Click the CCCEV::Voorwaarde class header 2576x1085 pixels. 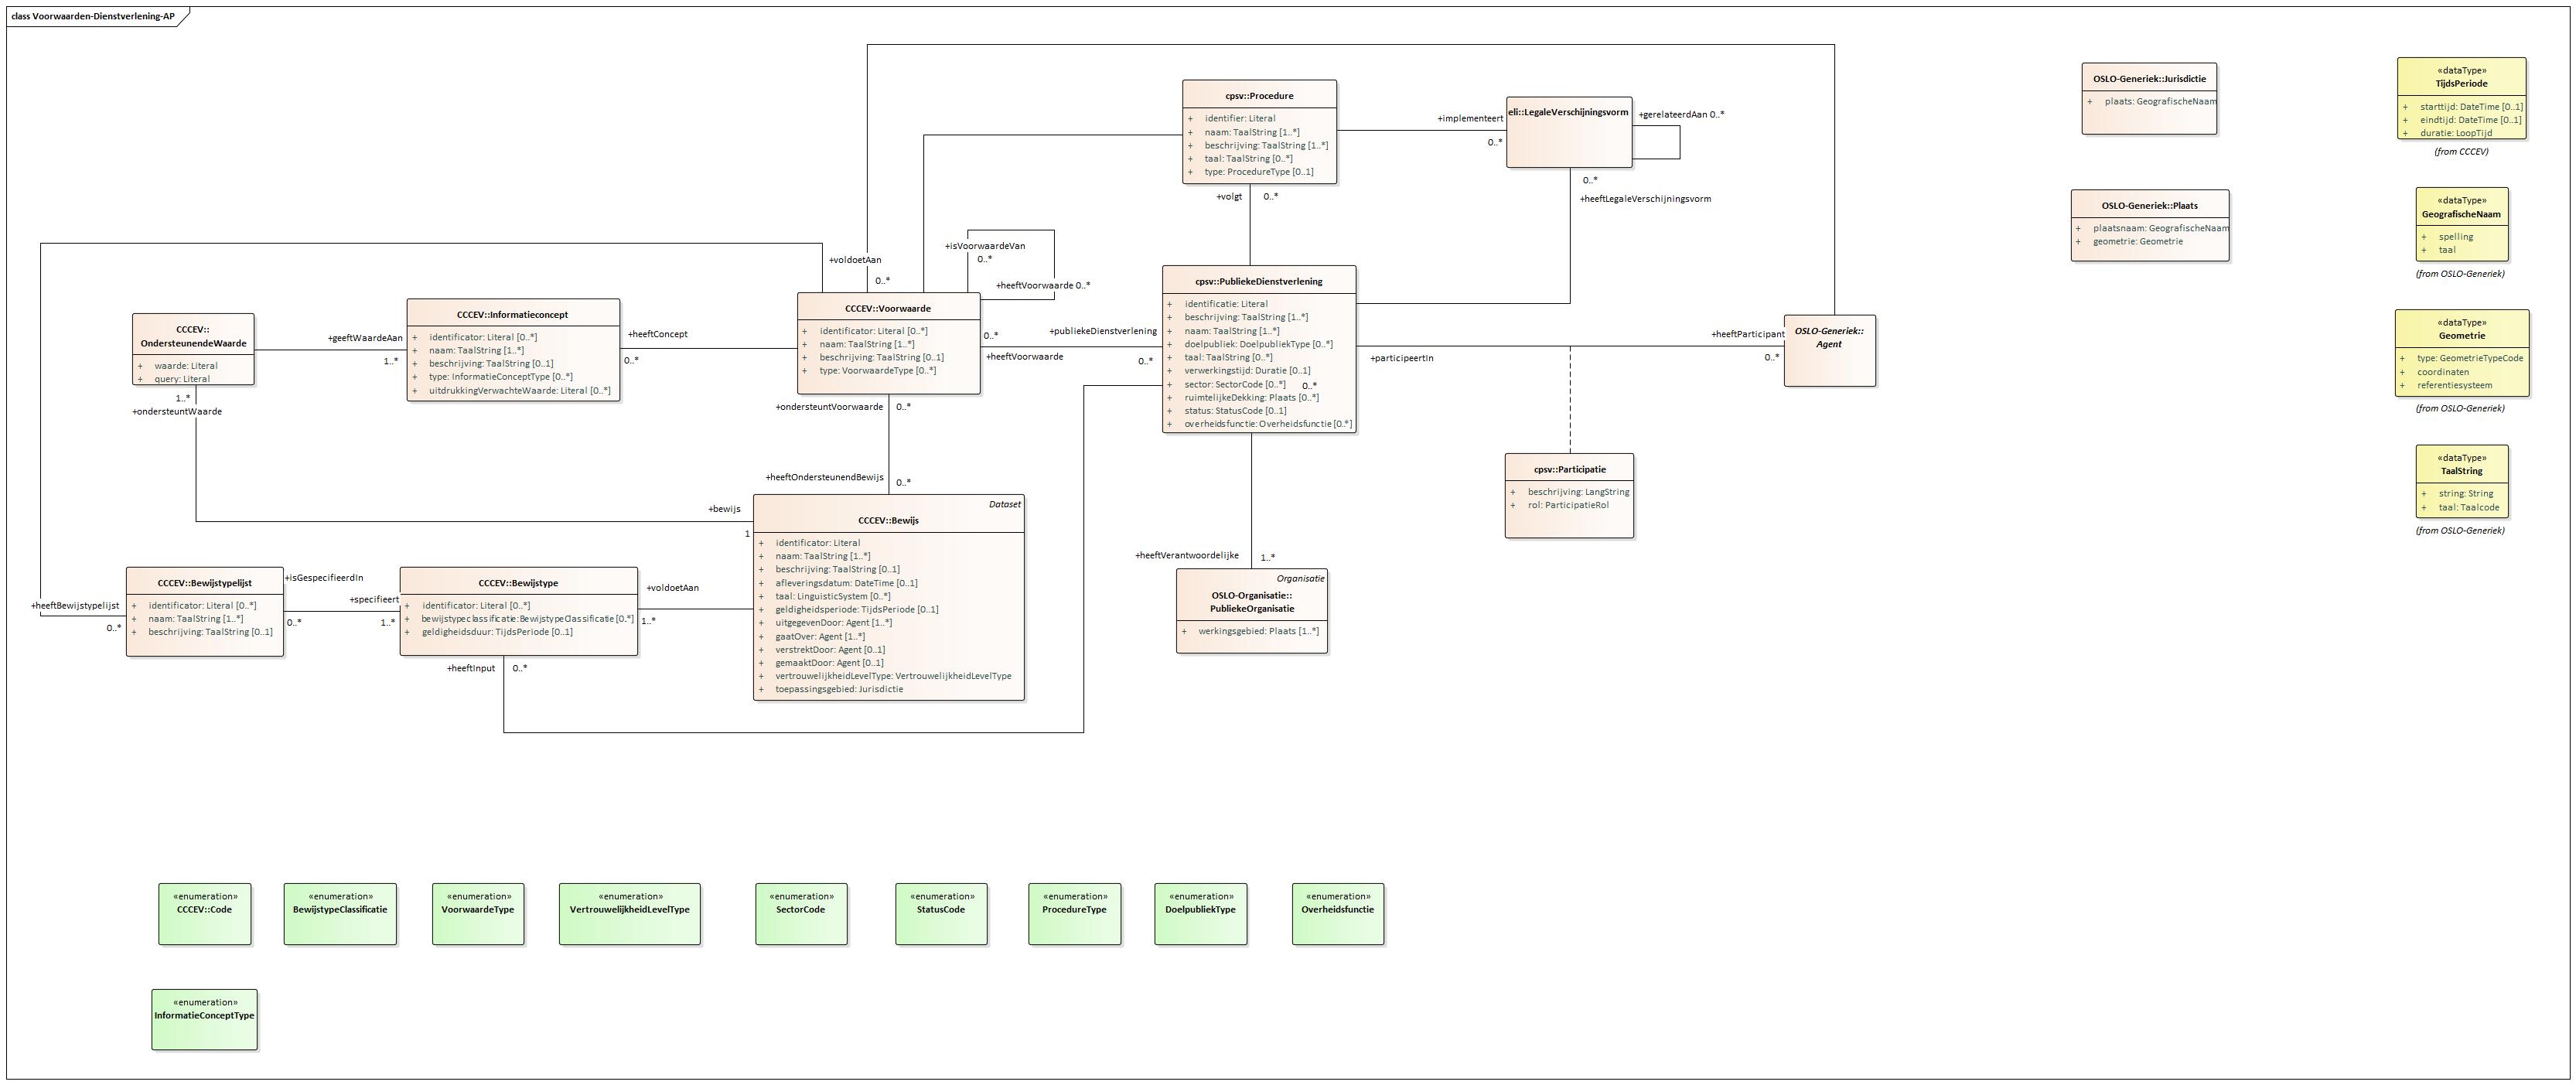[887, 308]
